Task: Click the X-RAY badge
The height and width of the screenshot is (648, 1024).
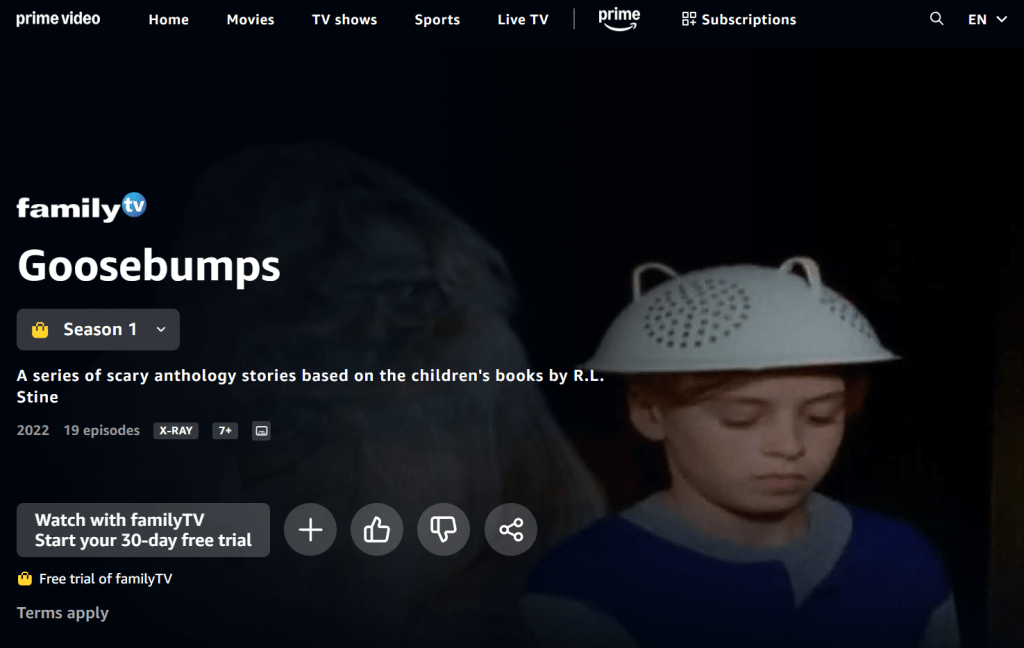Action: coord(176,430)
